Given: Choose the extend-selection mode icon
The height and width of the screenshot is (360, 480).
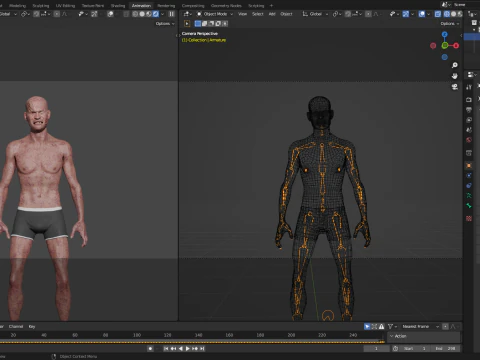Looking at the screenshot, I should pos(205,24).
